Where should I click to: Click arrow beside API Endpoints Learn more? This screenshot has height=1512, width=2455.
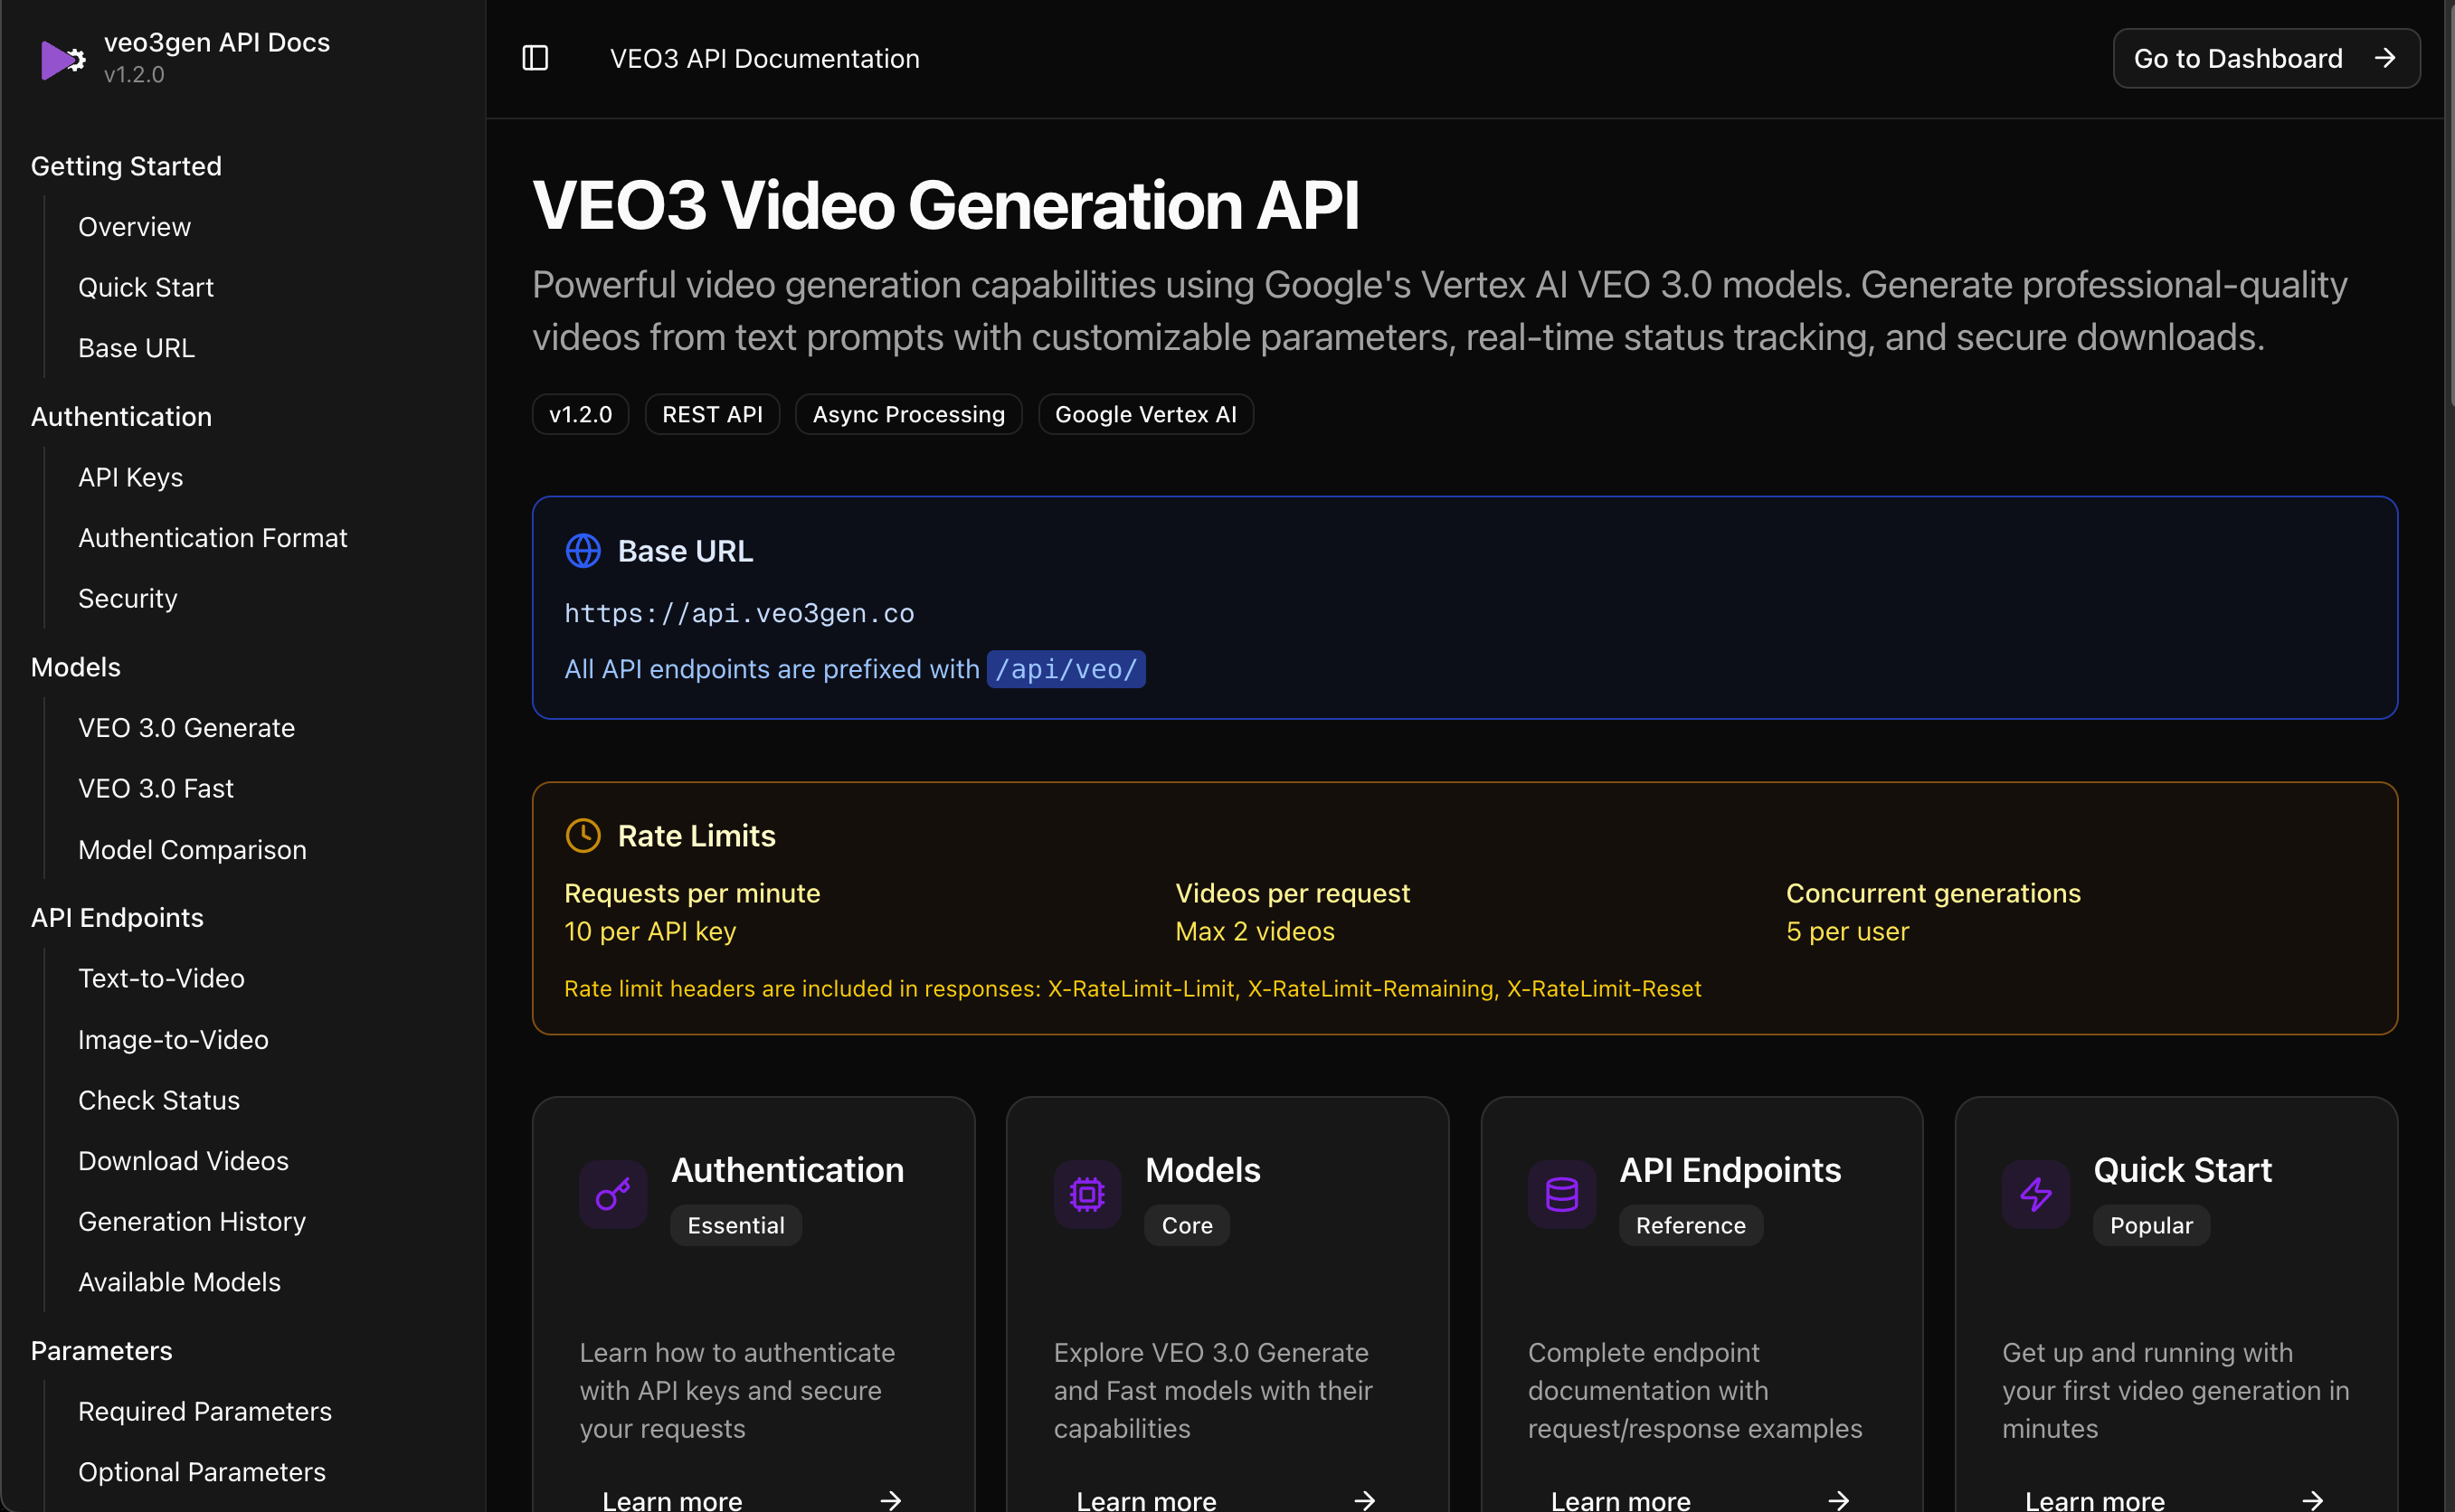1838,1500
